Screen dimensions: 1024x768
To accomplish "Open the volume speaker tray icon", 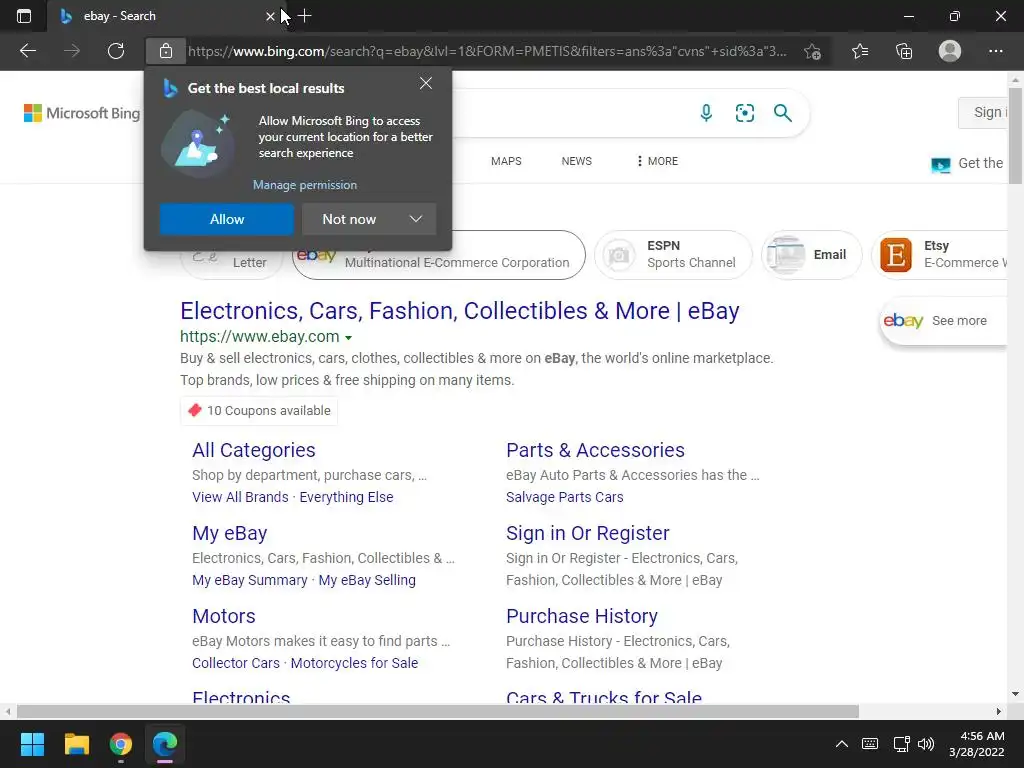I will (925, 744).
